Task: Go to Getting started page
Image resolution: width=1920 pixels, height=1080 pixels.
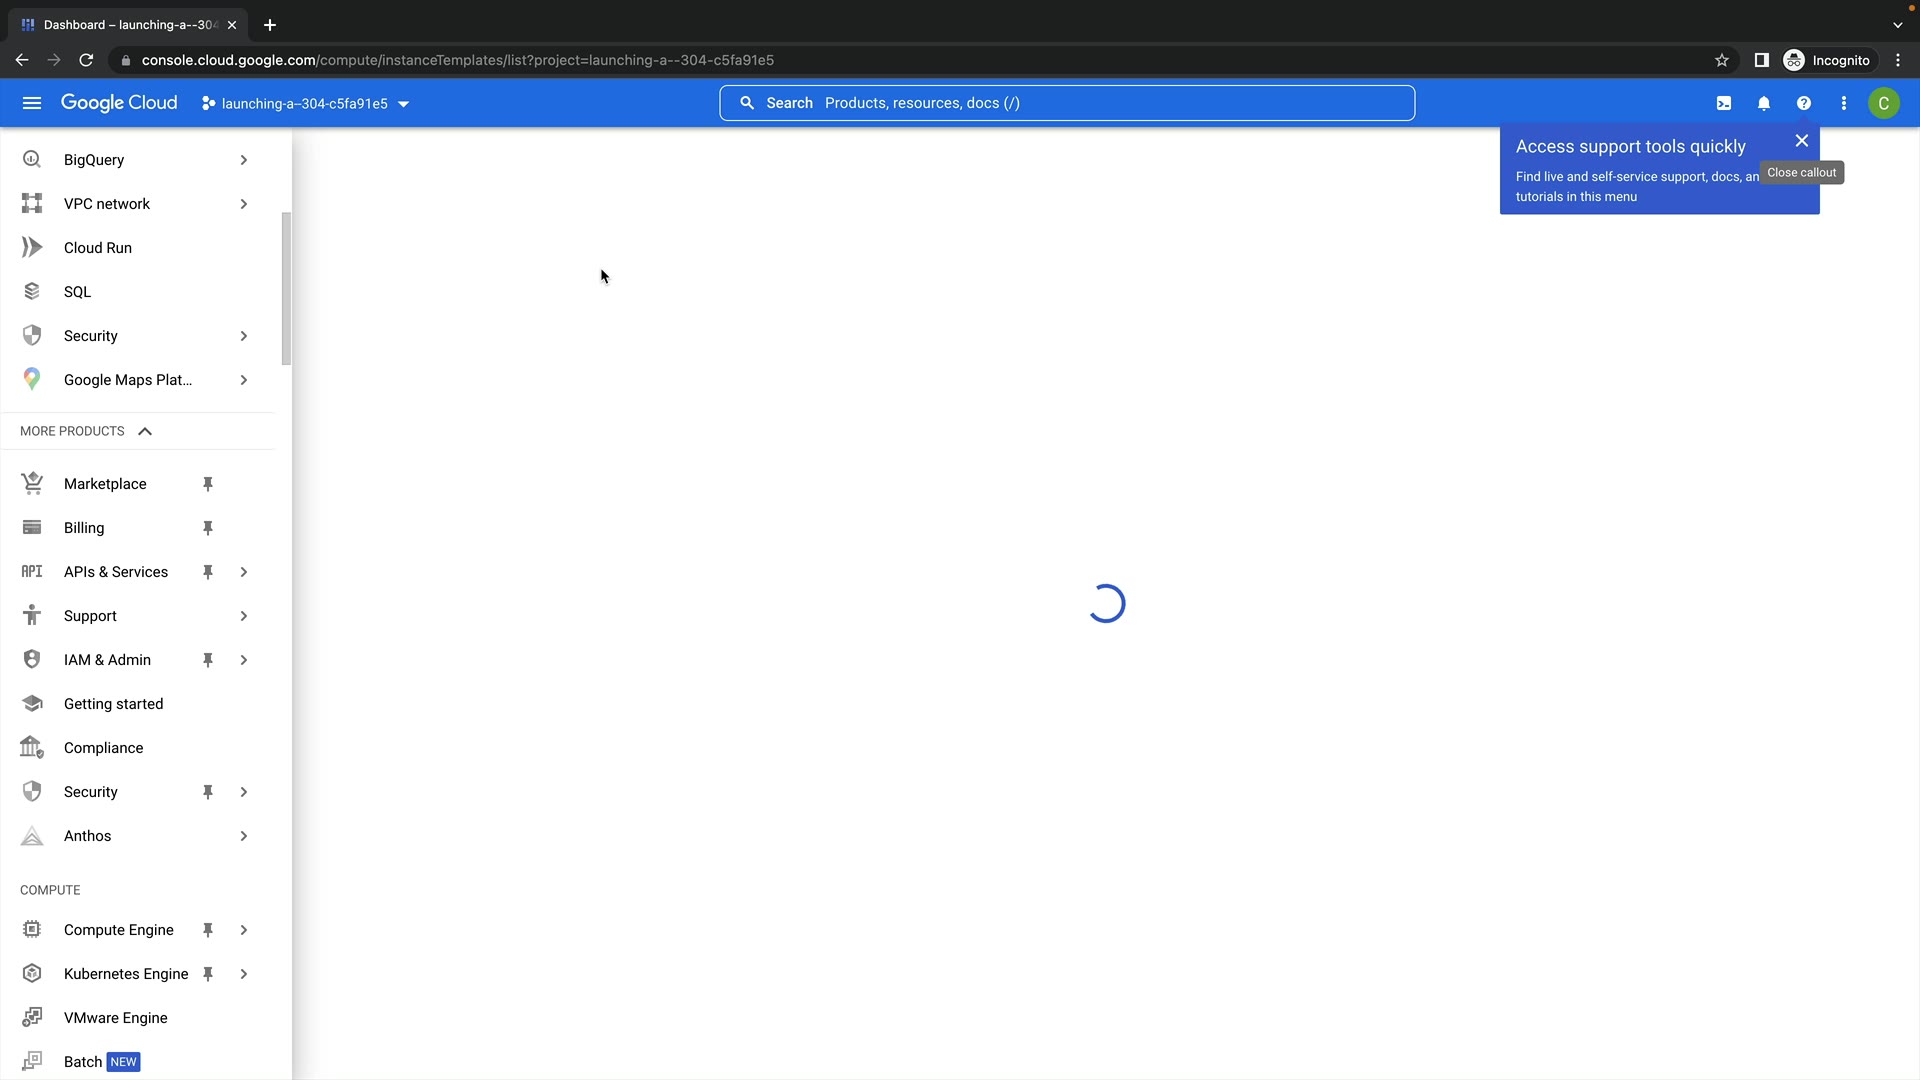Action: 113,704
